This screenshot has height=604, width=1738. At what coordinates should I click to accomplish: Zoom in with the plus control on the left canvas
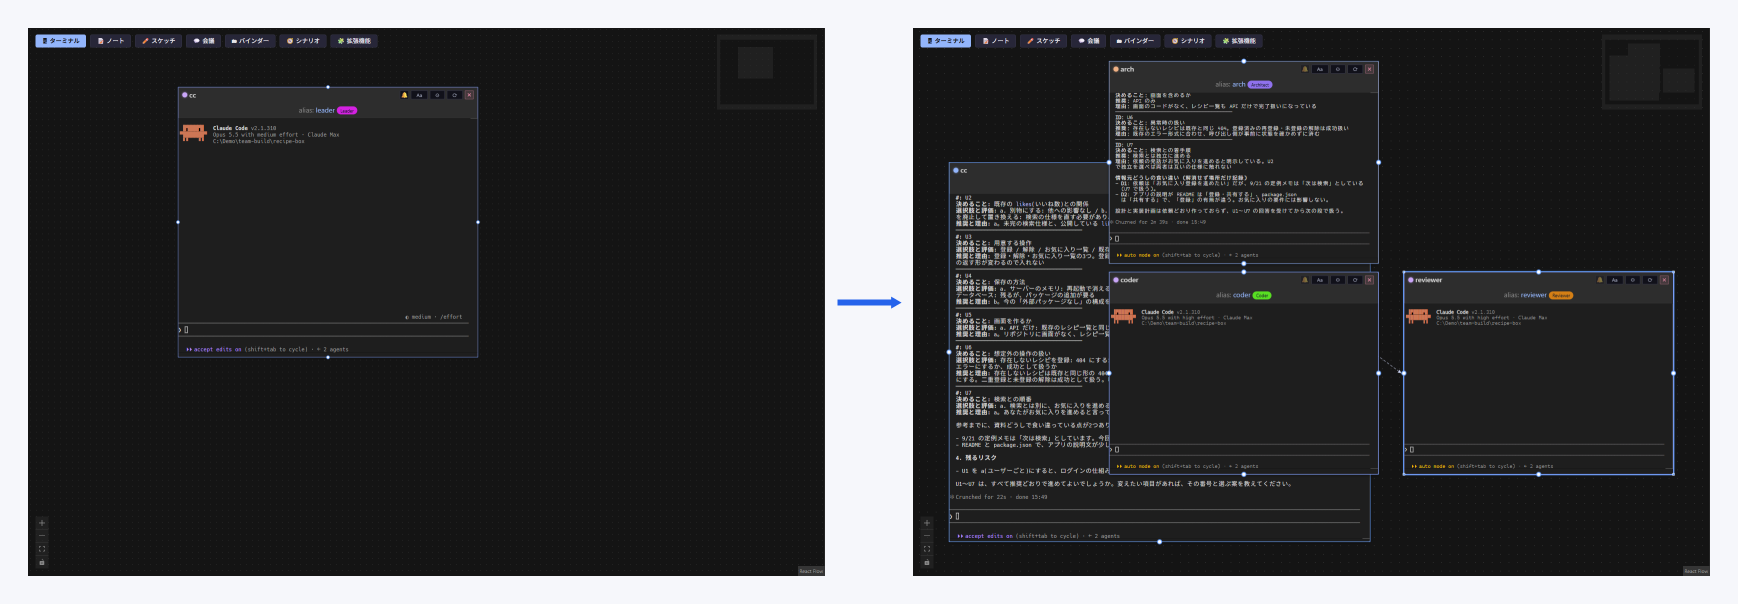(42, 523)
